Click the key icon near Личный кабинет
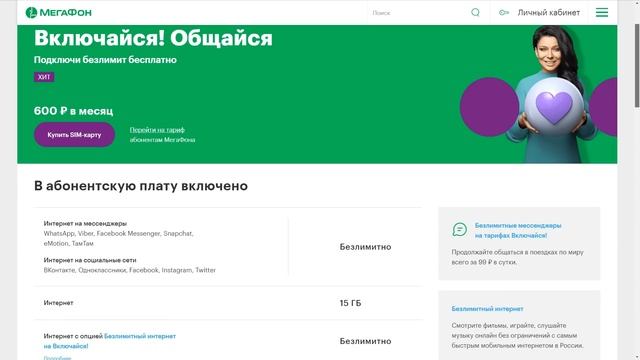Viewport: 640px width, 360px height. (x=504, y=13)
